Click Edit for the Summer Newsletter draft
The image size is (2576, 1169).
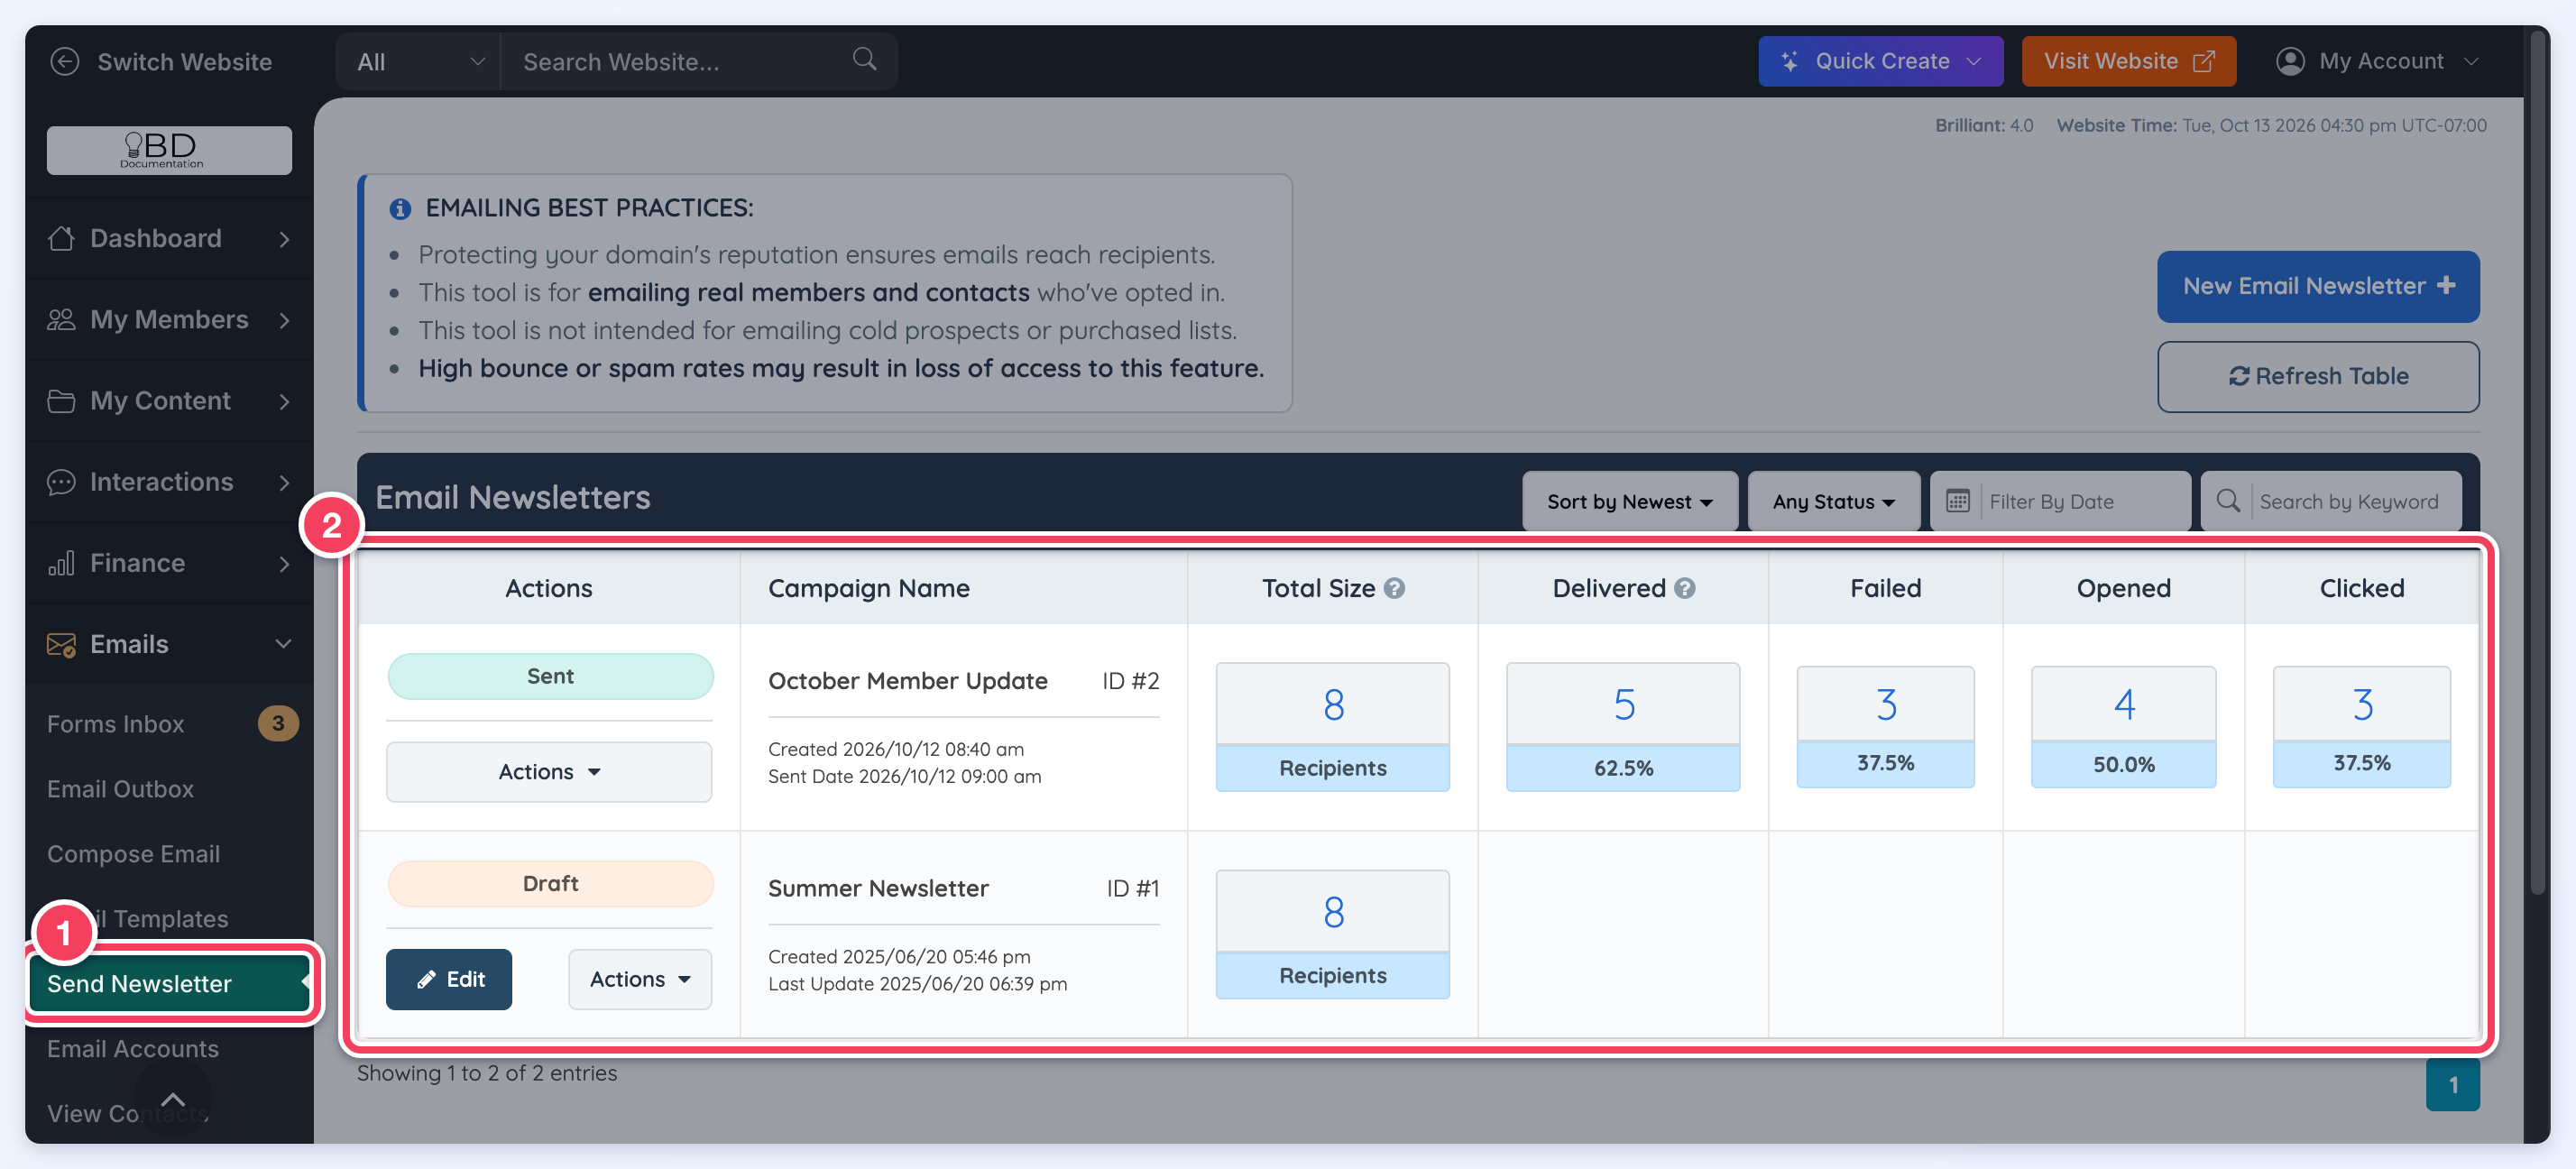(x=449, y=978)
